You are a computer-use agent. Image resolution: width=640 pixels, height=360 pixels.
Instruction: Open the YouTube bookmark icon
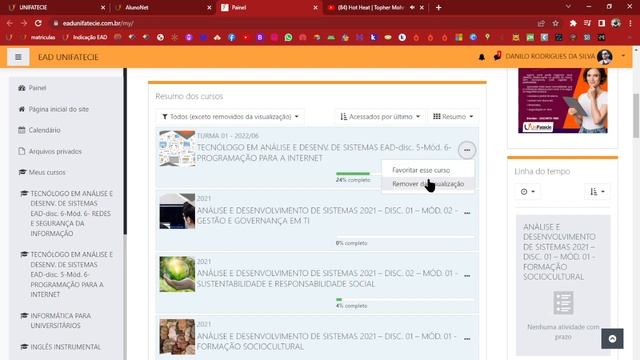tap(246, 38)
